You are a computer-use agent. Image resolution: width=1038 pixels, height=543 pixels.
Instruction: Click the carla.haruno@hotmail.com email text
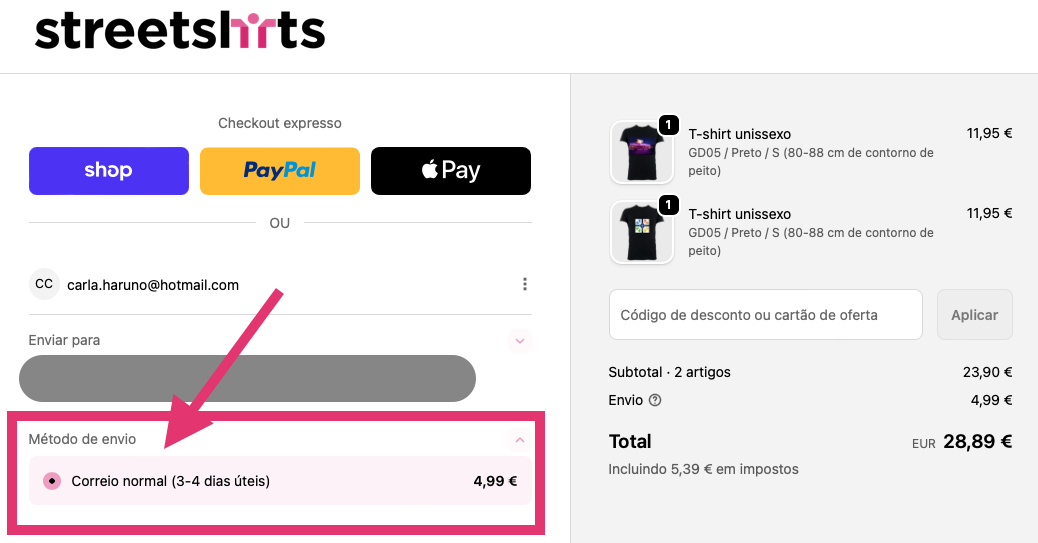153,285
